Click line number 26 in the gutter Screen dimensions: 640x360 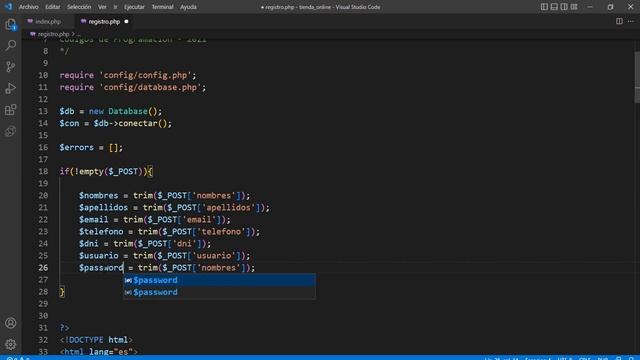(x=43, y=268)
